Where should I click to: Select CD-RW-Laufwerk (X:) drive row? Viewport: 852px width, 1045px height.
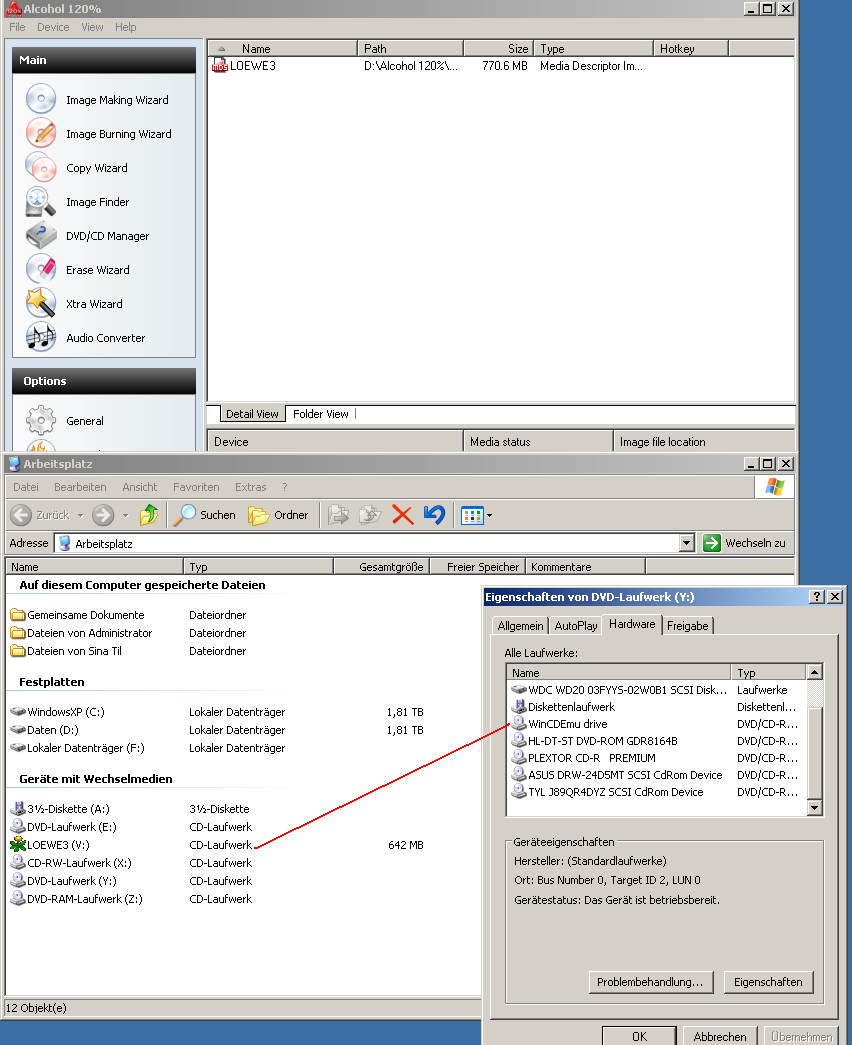[x=71, y=862]
